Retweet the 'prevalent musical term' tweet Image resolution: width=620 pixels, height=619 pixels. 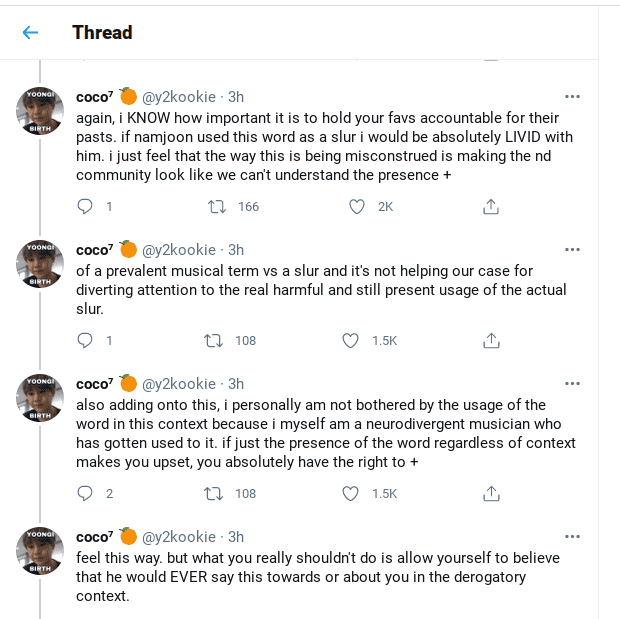213,340
